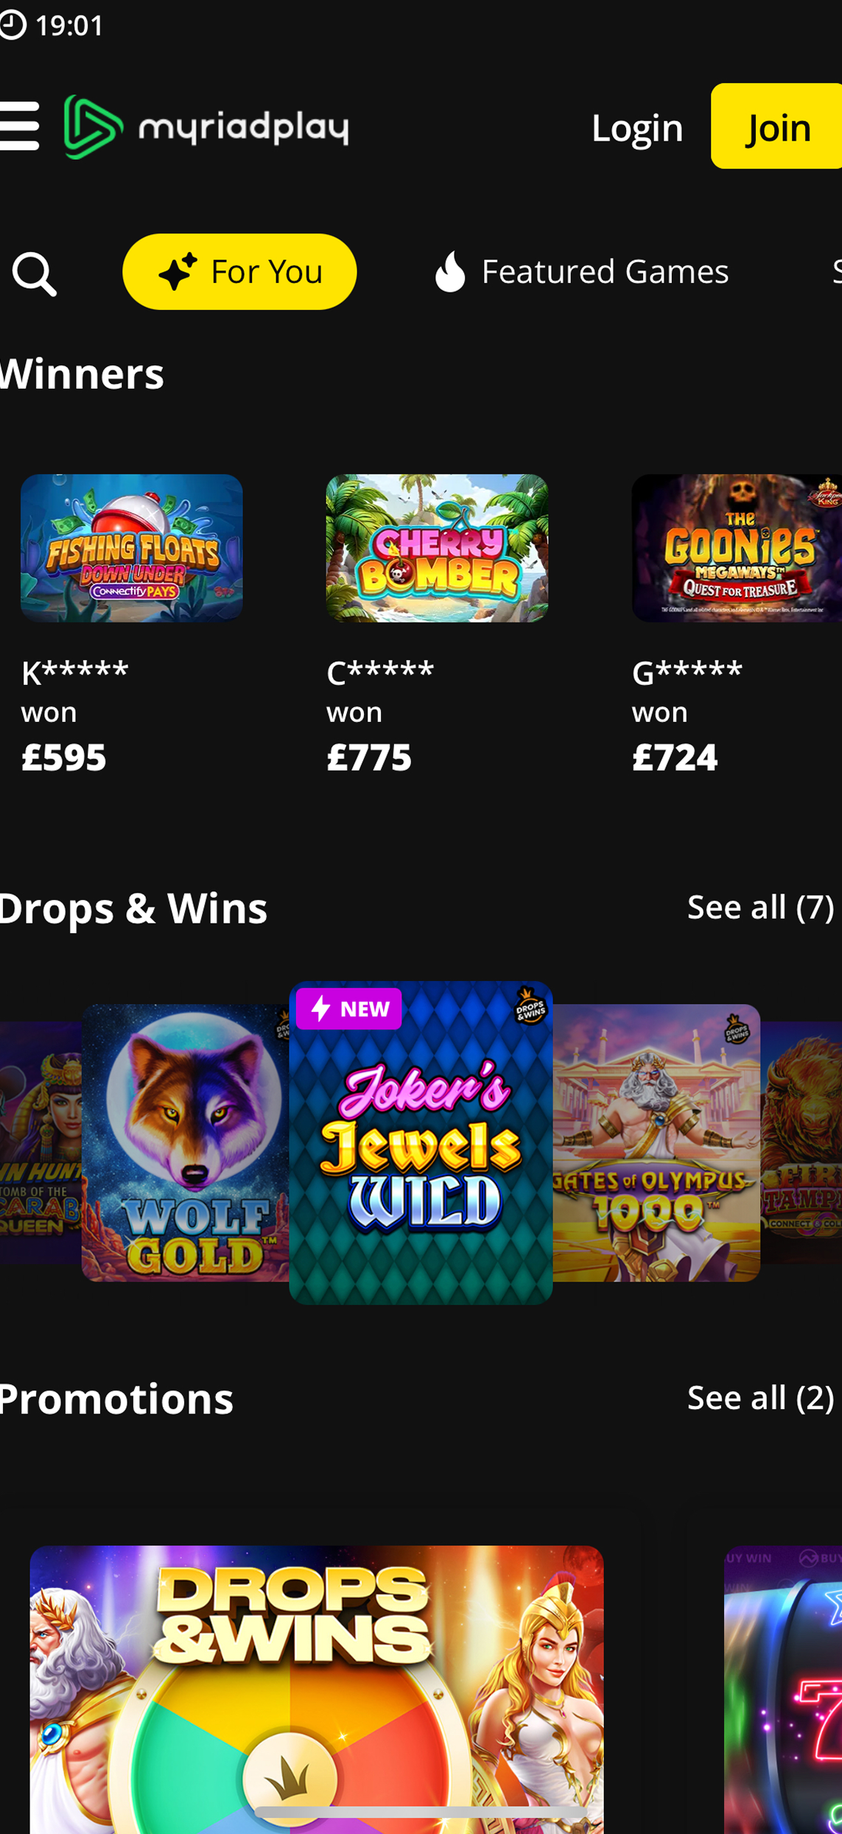The image size is (842, 1834).
Task: Open the search magnifier icon
Action: 34,273
